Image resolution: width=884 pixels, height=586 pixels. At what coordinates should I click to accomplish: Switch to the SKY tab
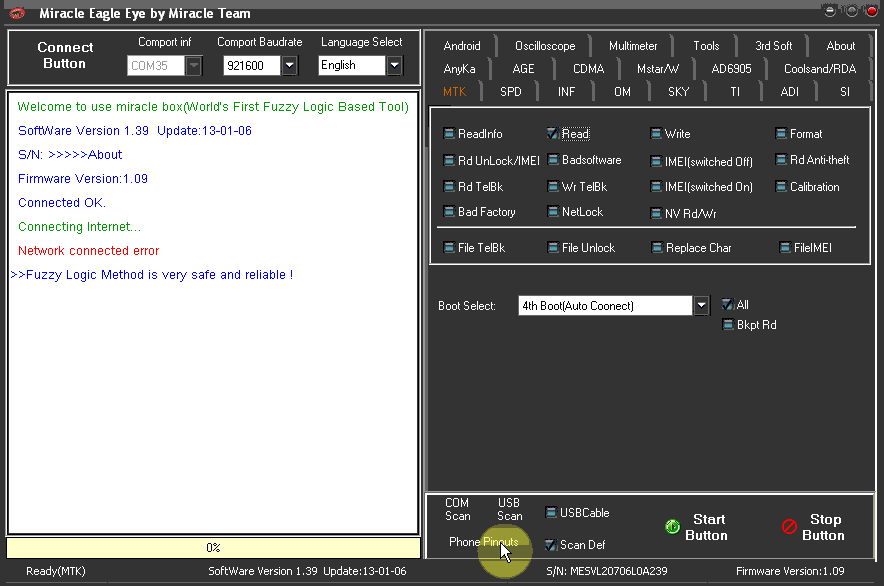[x=679, y=91]
